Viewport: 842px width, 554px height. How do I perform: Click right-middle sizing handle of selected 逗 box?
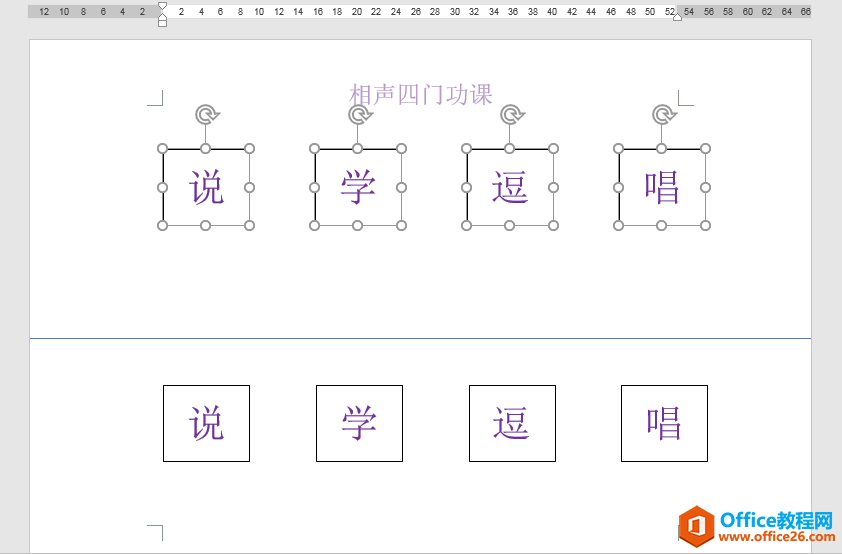point(553,187)
